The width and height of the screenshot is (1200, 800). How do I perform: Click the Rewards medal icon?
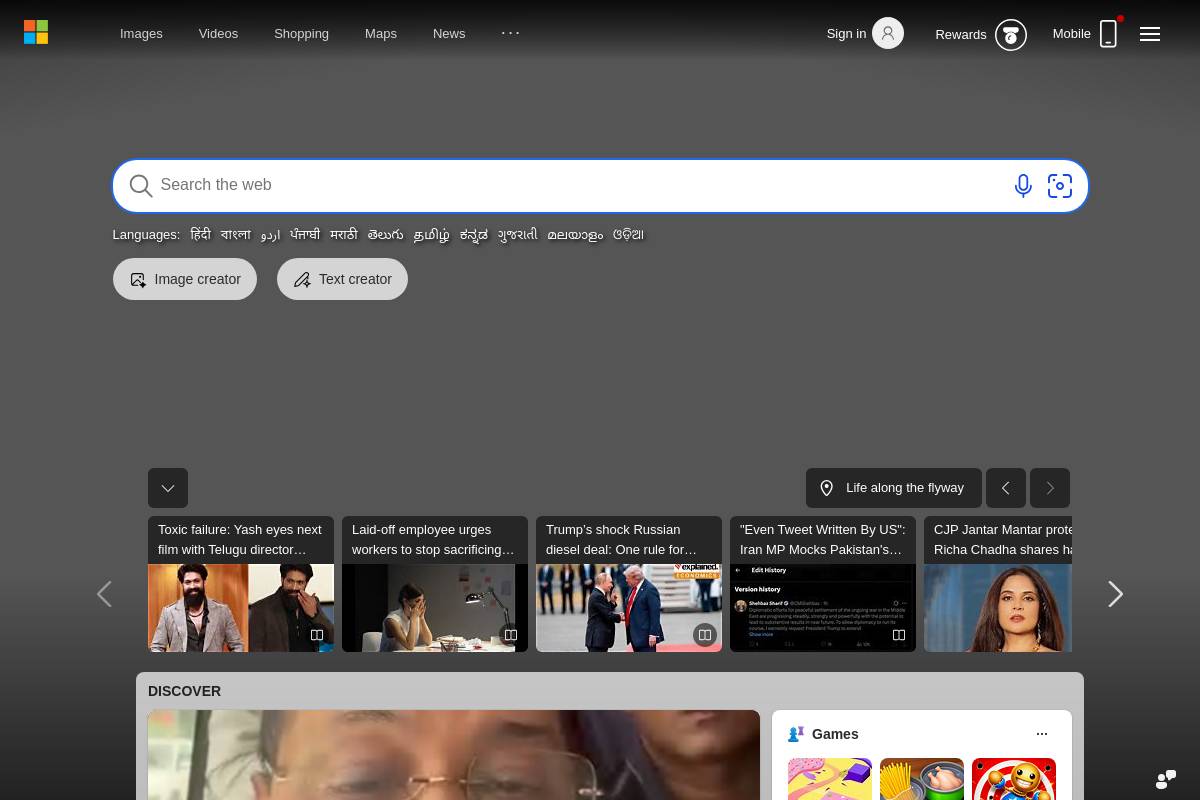(x=1011, y=35)
